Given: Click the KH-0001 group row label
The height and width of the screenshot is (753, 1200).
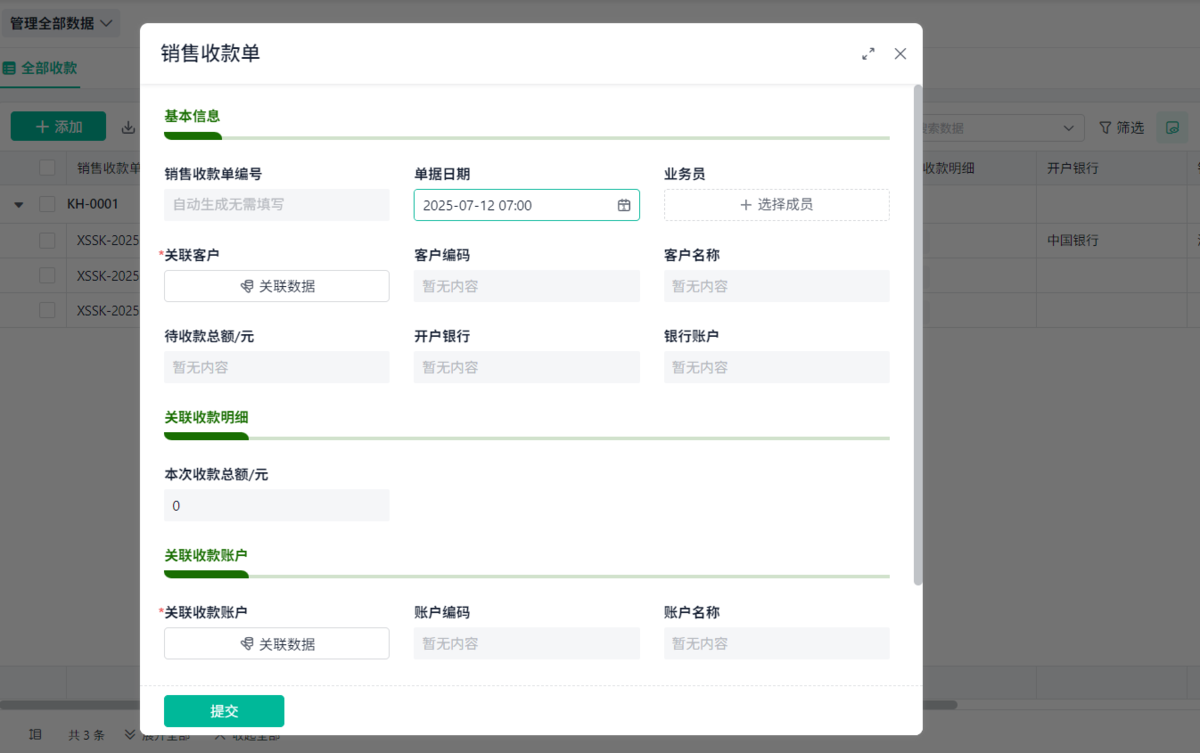Looking at the screenshot, I should tap(93, 204).
